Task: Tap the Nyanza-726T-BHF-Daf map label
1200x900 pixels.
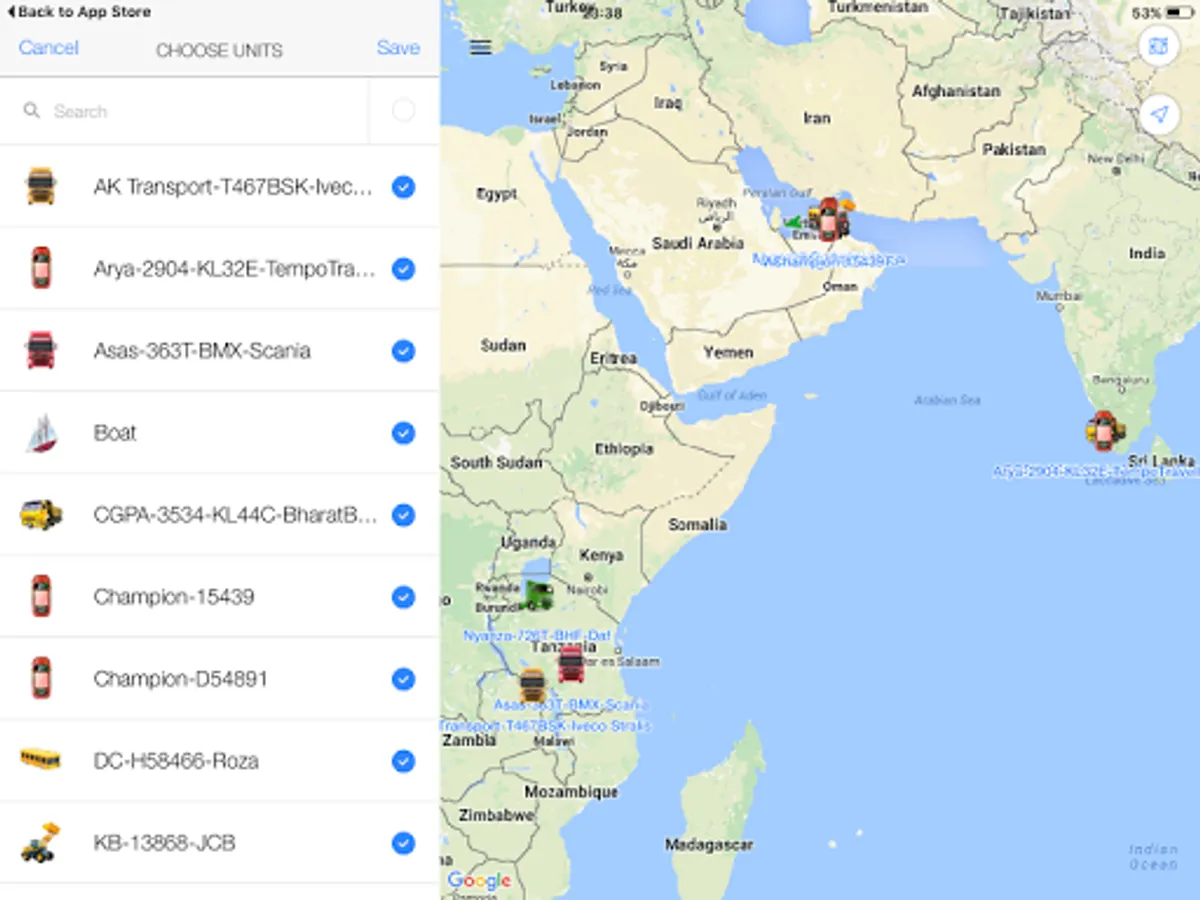Action: (x=537, y=635)
